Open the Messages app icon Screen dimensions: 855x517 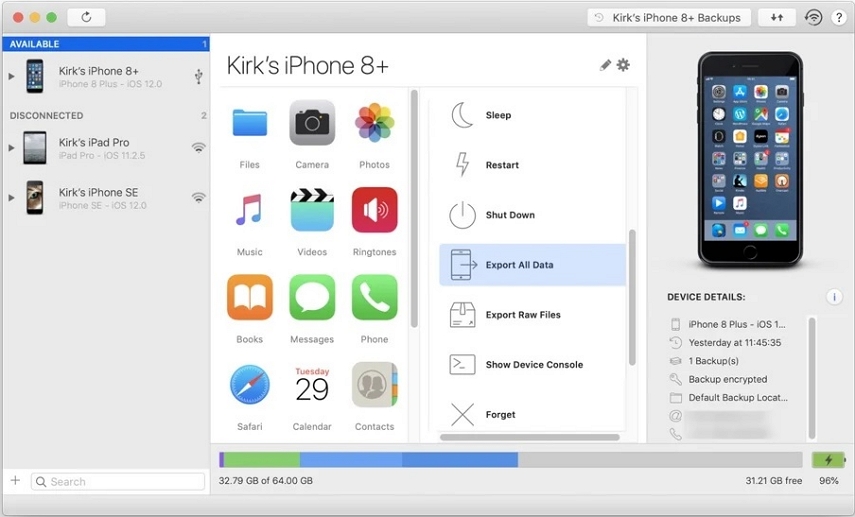point(312,297)
